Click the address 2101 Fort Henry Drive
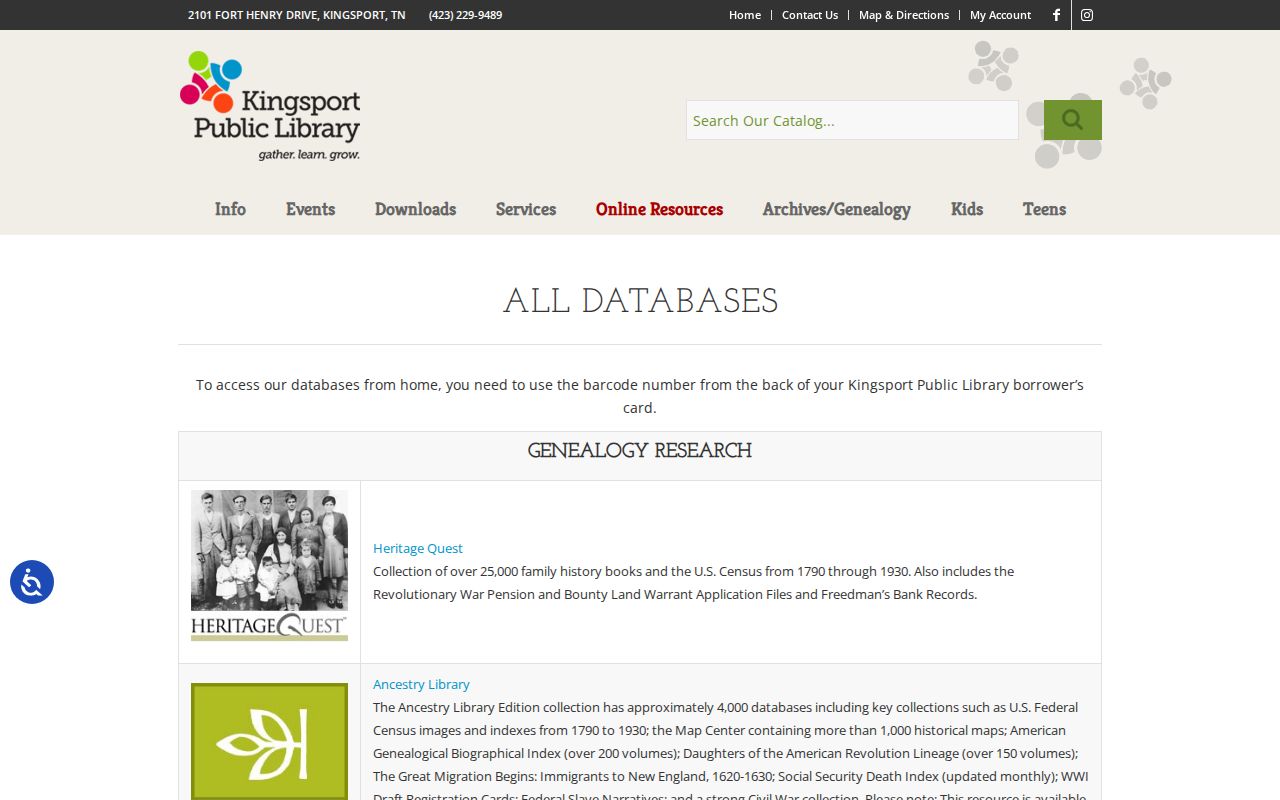This screenshot has height=800, width=1280. point(297,15)
